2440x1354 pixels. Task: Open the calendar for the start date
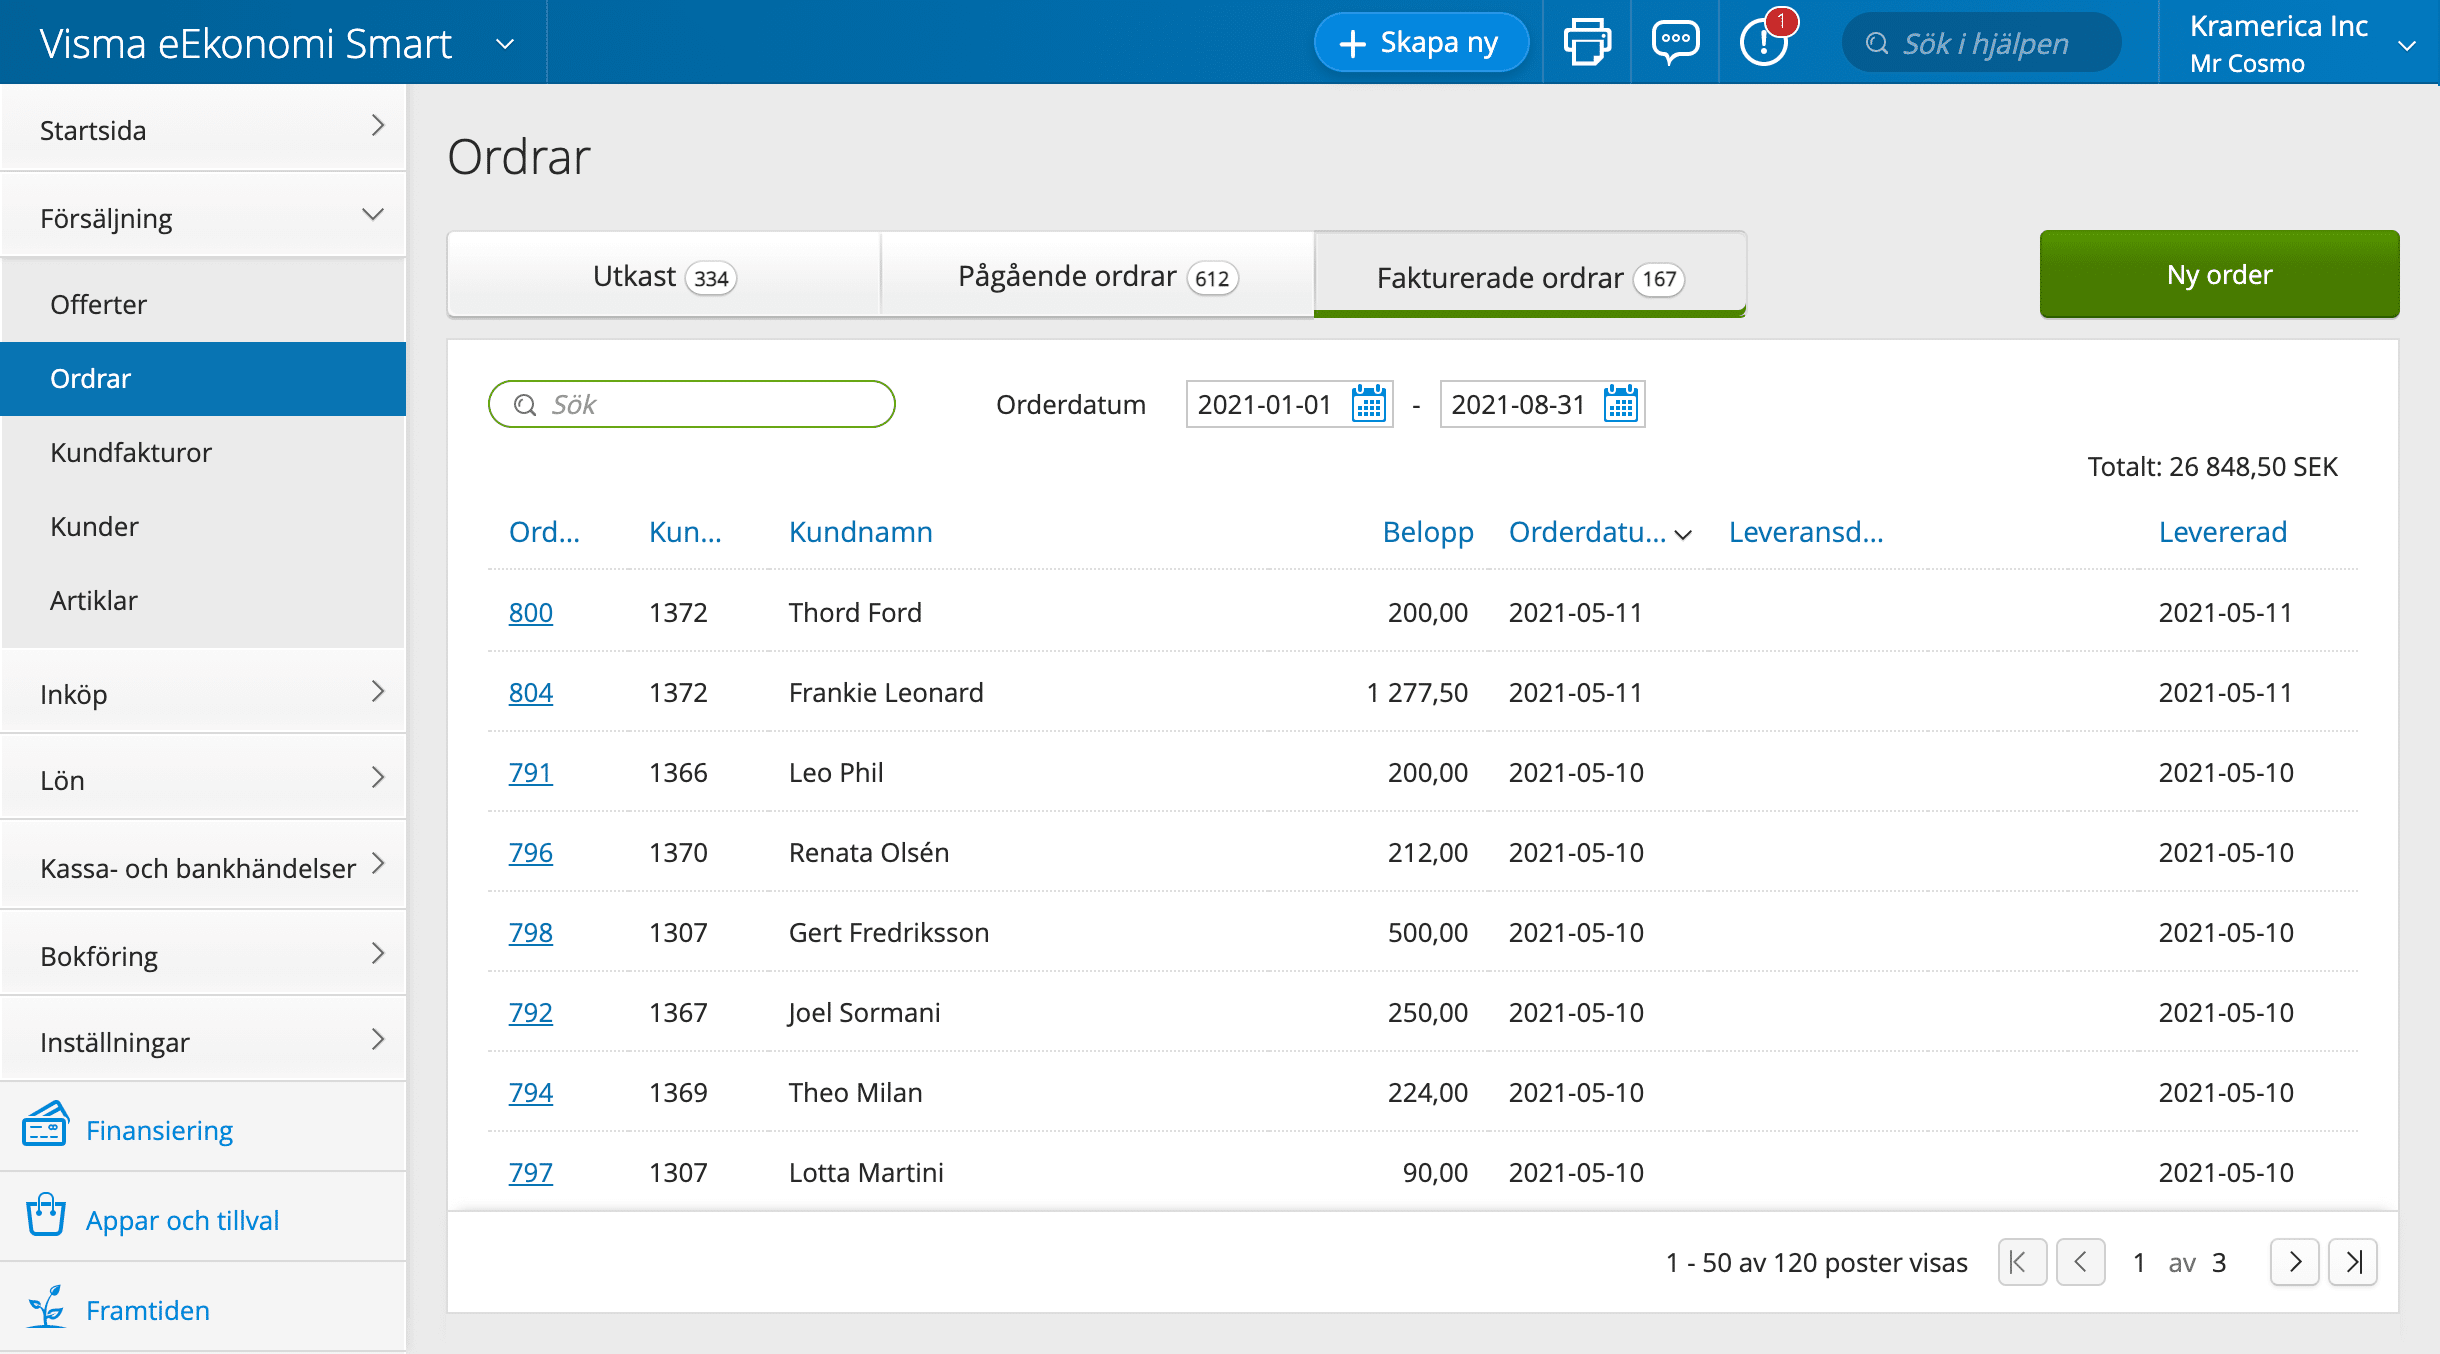coord(1368,403)
